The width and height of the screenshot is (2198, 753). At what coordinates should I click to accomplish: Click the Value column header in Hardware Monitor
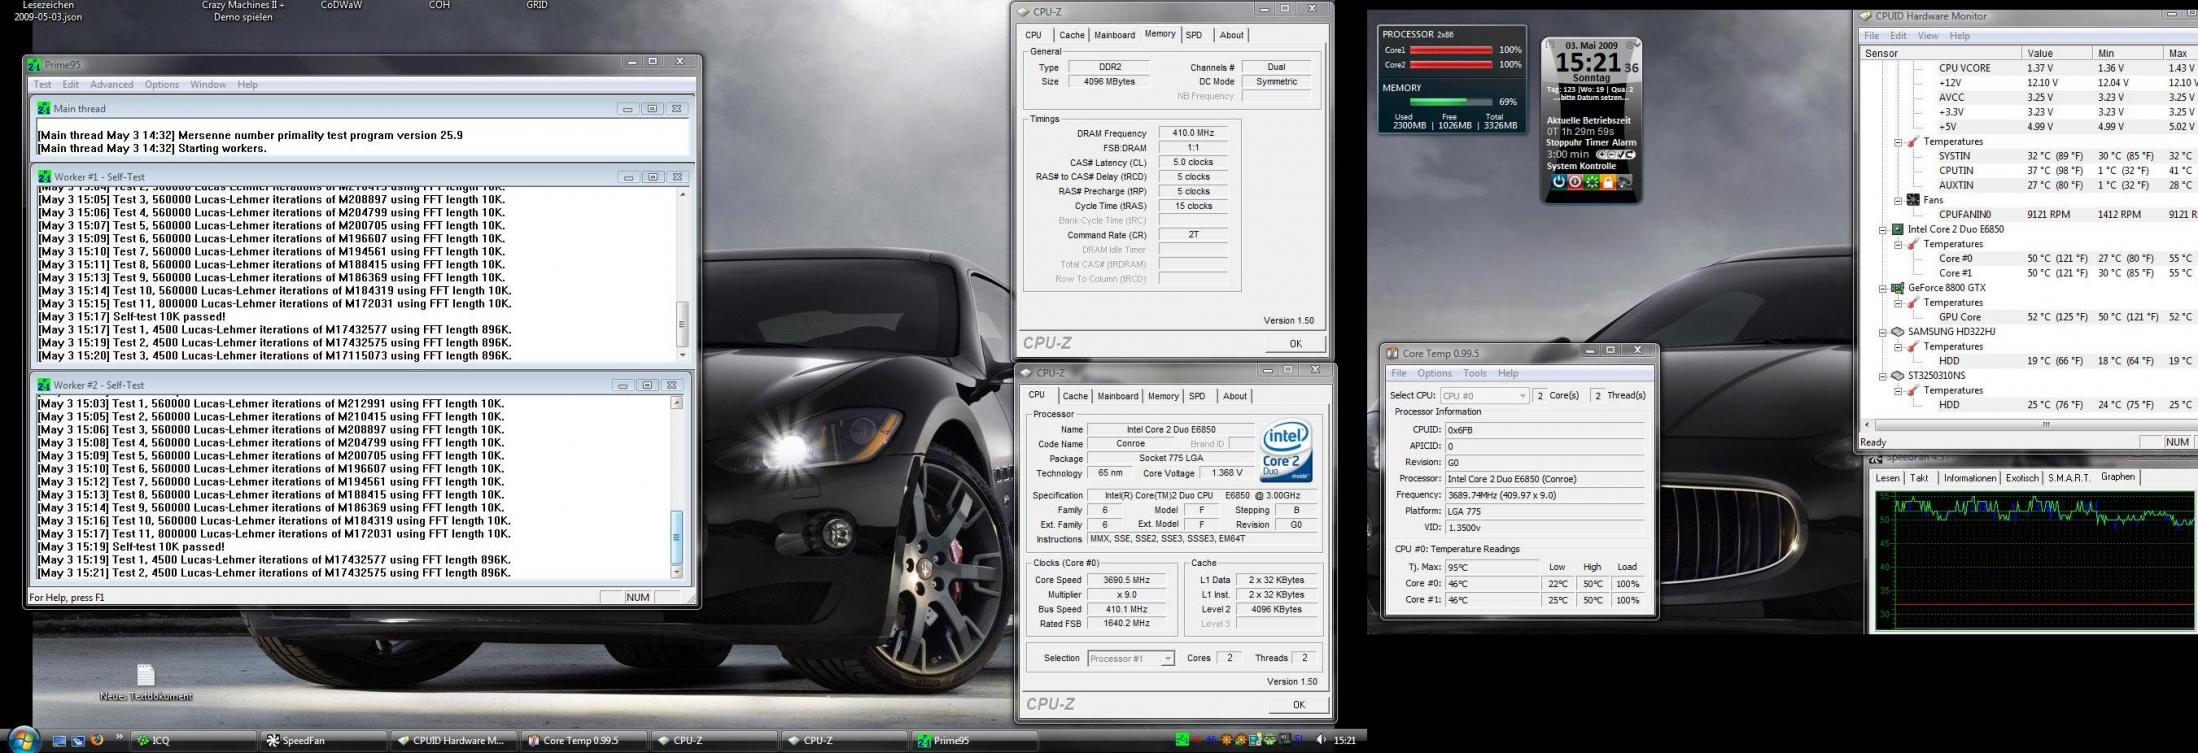pyautogui.click(x=2055, y=53)
